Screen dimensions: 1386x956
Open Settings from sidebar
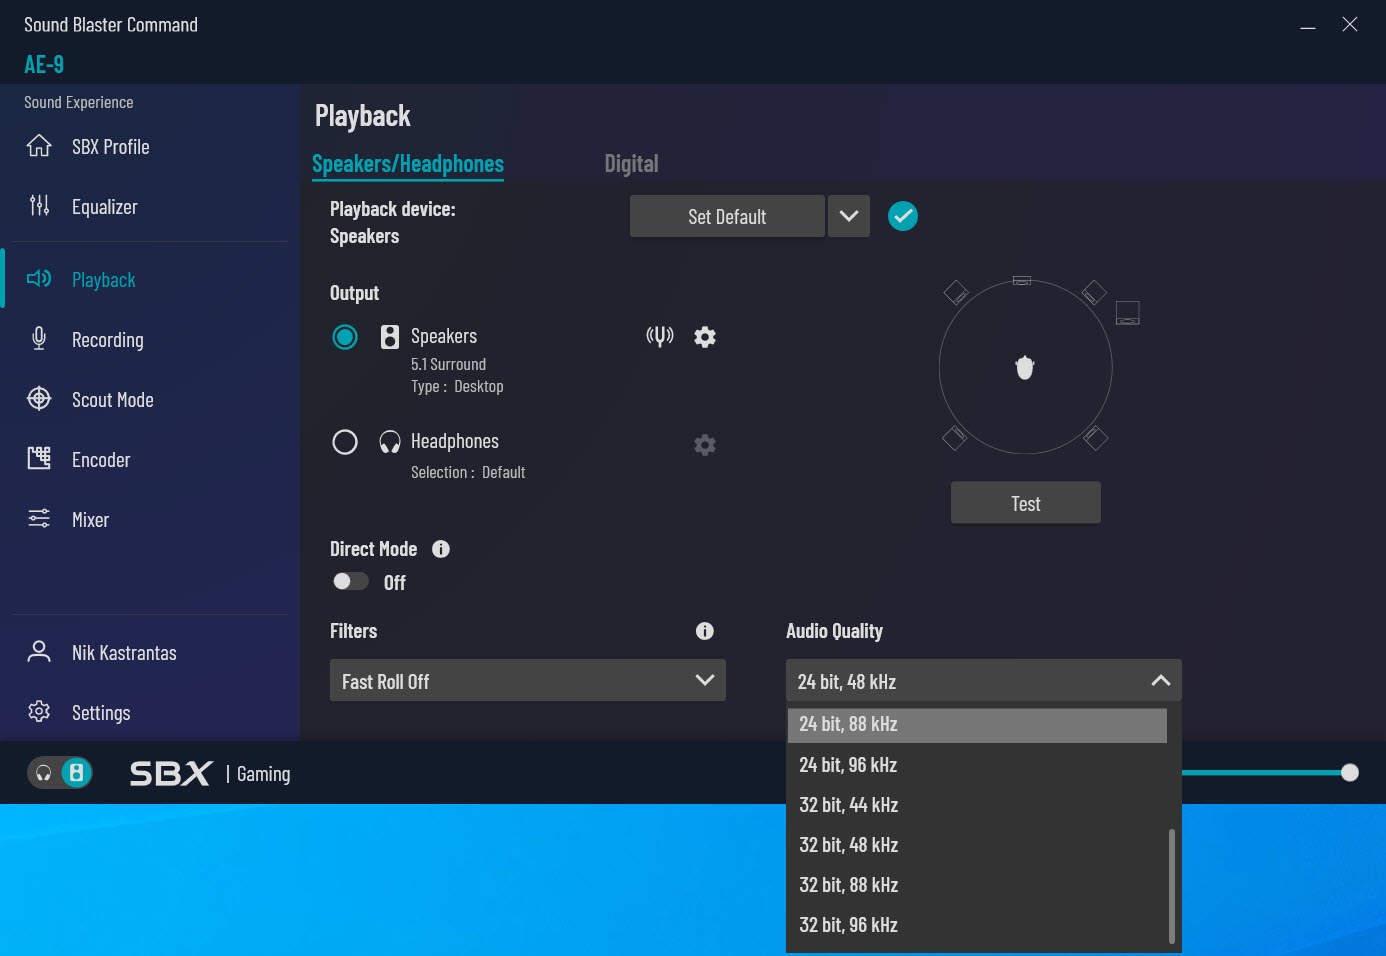[101, 713]
